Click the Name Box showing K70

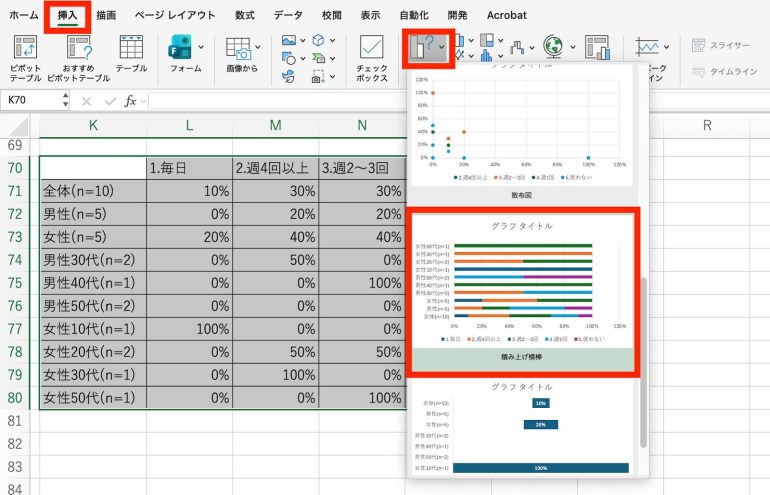[30, 101]
